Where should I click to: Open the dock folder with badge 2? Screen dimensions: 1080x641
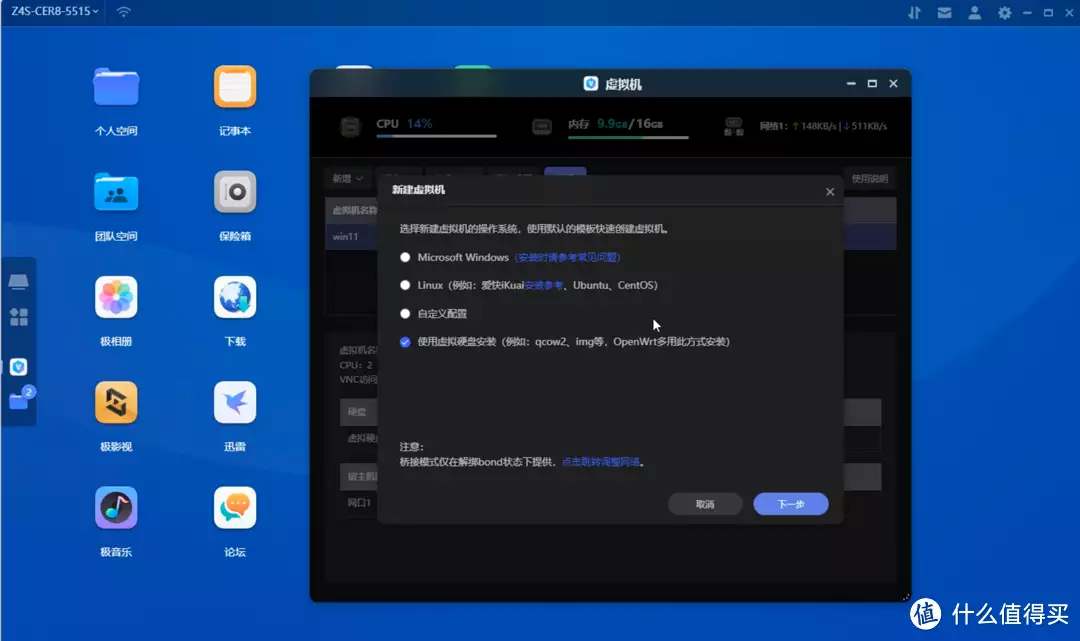pyautogui.click(x=20, y=399)
